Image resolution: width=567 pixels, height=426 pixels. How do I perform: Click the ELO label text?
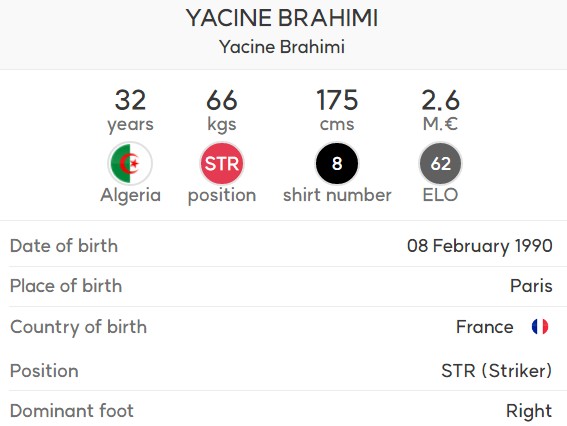pos(440,195)
